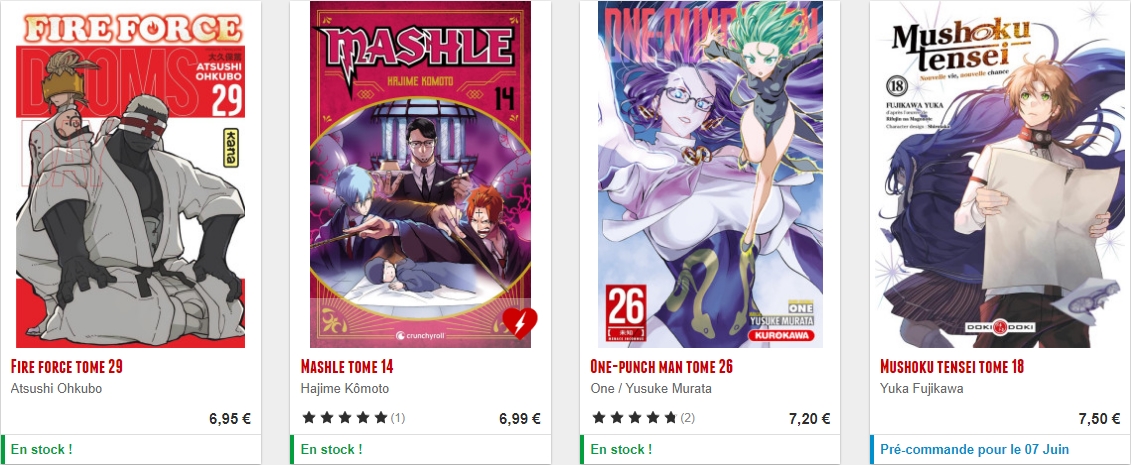The image size is (1131, 465).
Task: Click the En stock label under Fire force
Action: pyautogui.click(x=42, y=449)
